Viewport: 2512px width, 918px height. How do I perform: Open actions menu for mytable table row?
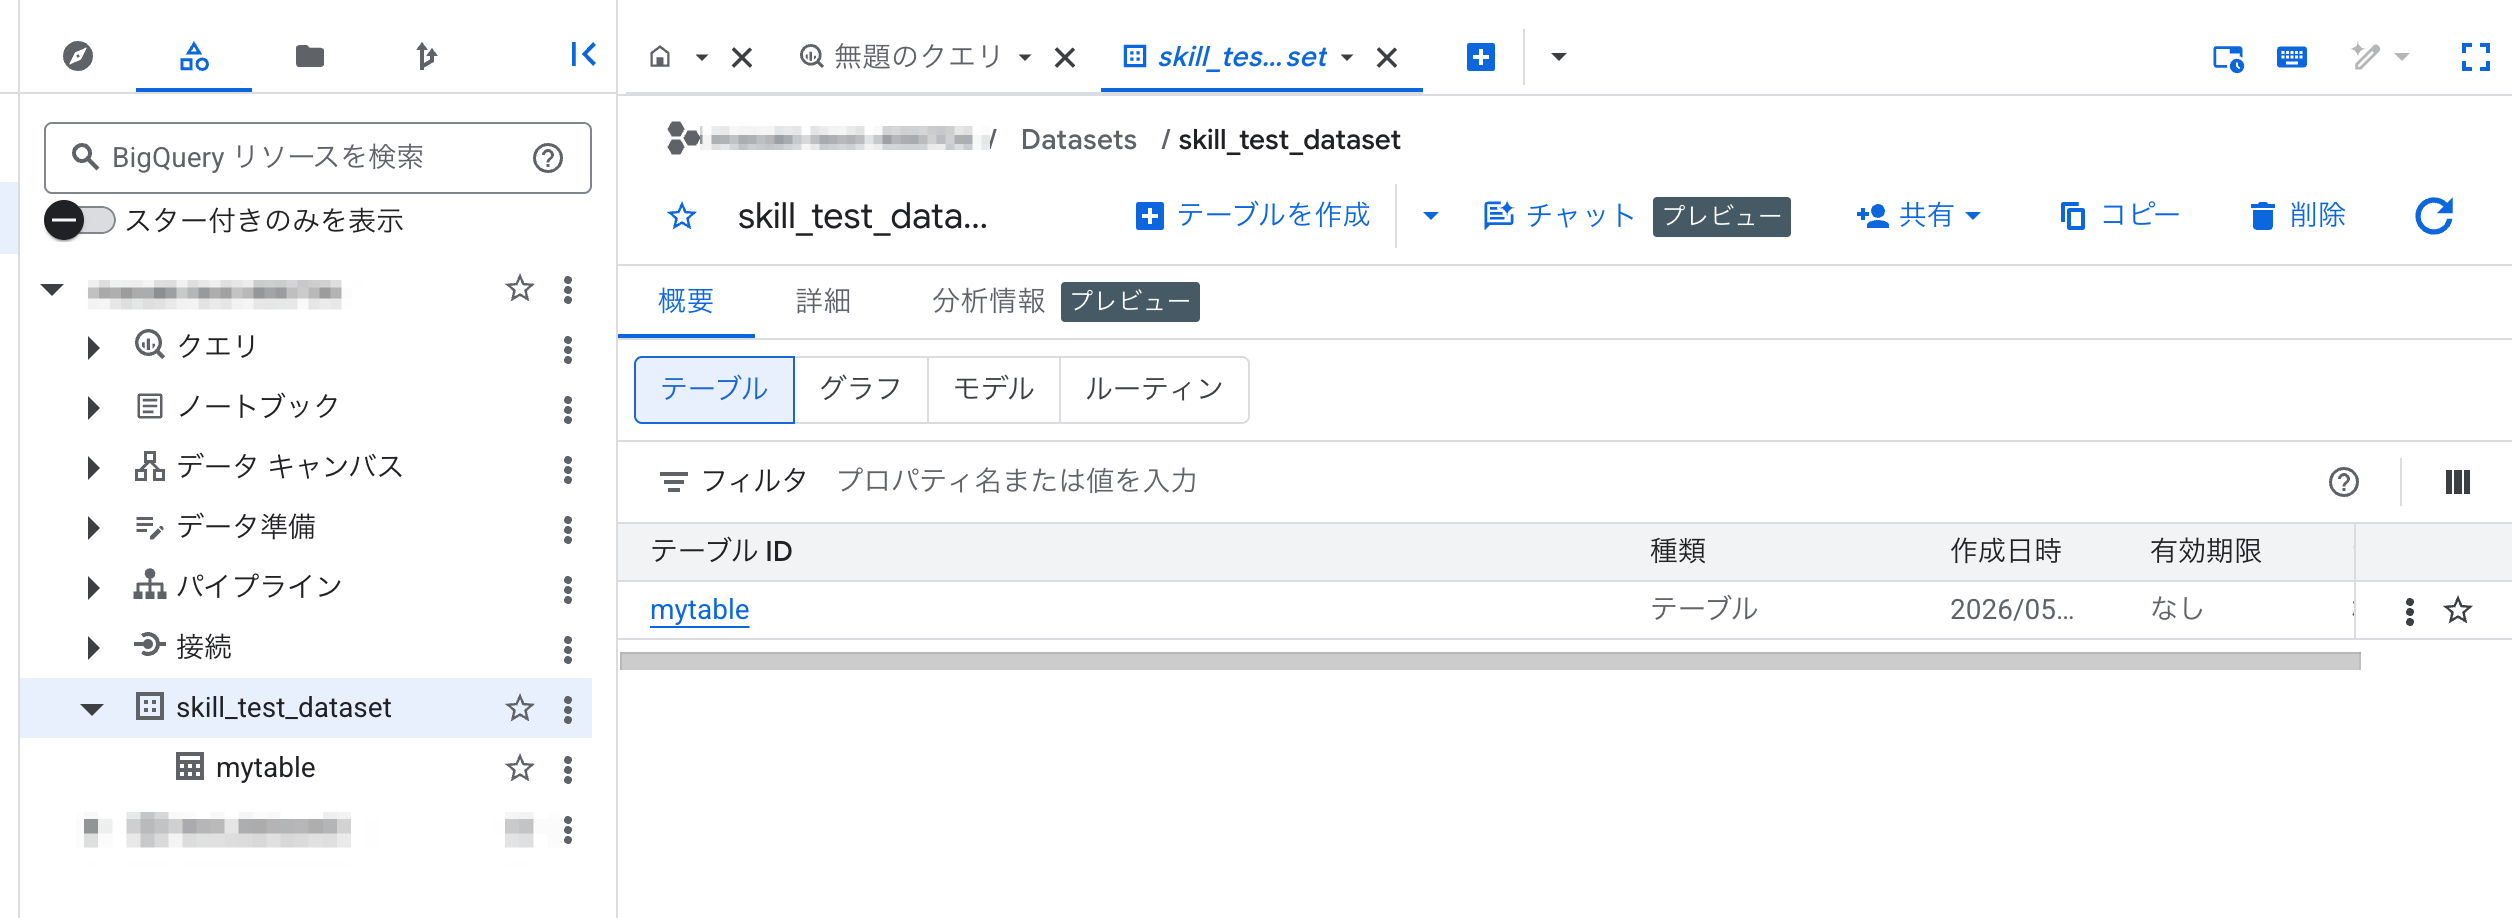click(x=2410, y=611)
